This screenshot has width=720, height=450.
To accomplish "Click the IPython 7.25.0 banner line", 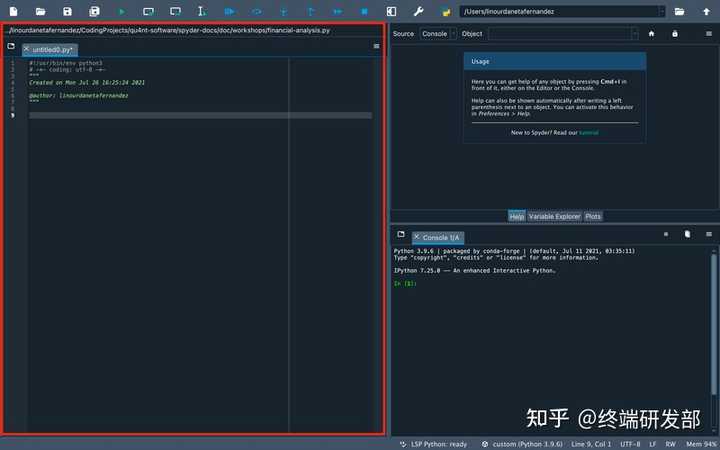I will point(474,271).
